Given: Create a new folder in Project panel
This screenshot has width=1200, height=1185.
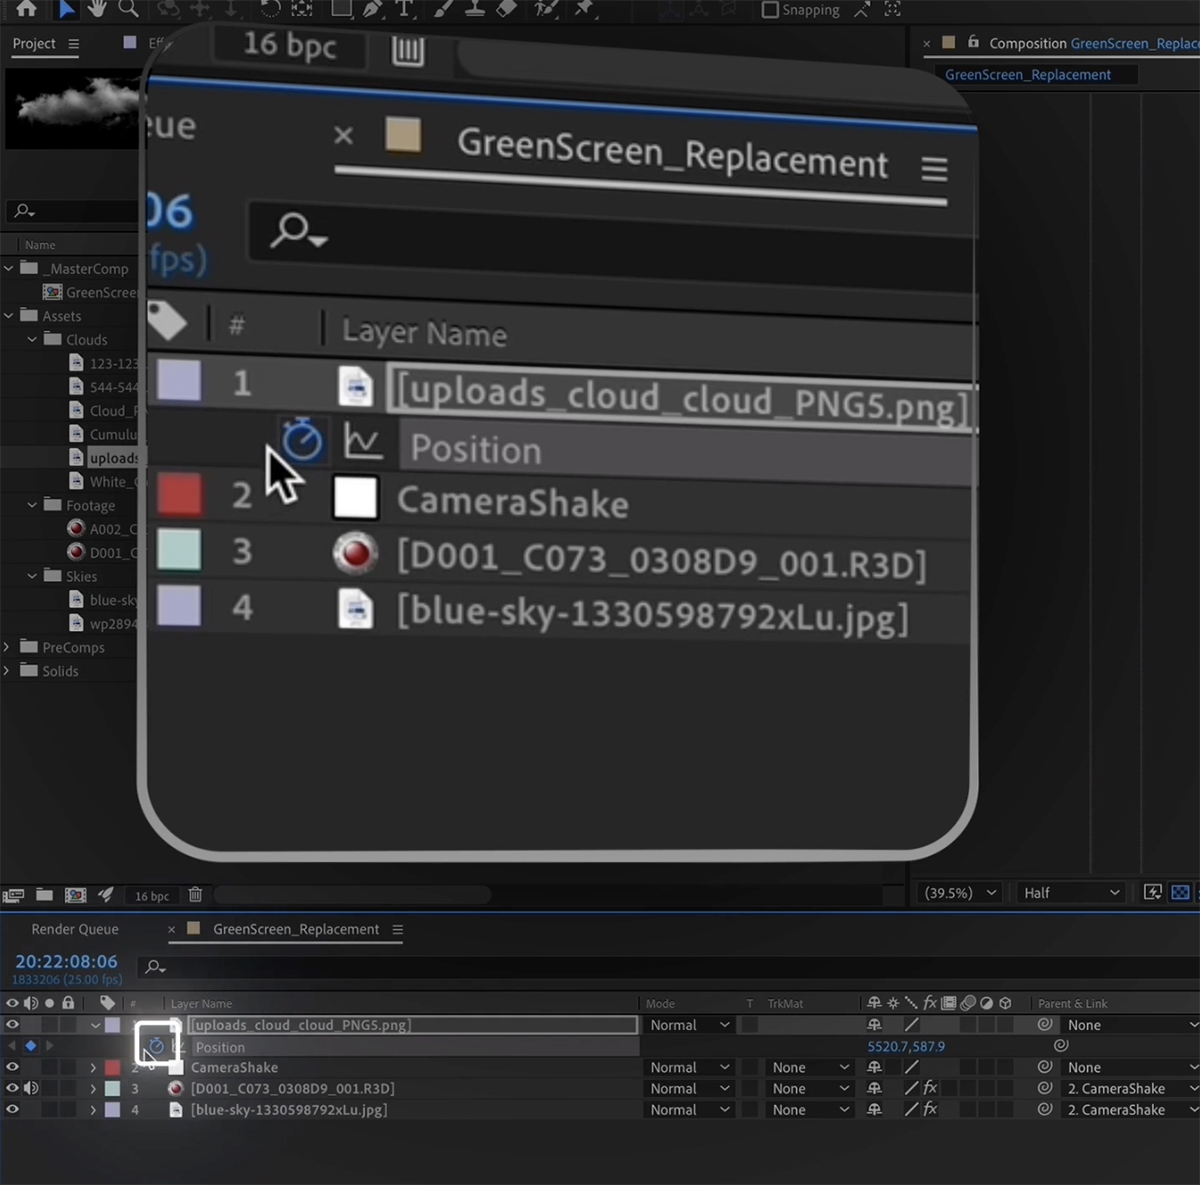Looking at the screenshot, I should (44, 895).
